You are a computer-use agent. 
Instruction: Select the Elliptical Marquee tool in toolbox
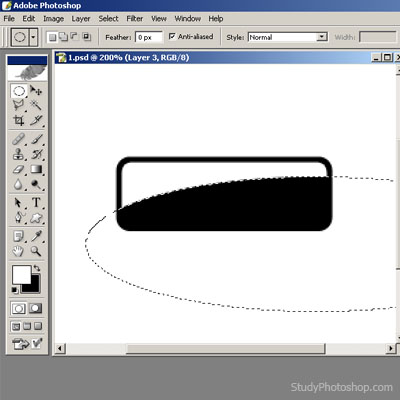19,91
